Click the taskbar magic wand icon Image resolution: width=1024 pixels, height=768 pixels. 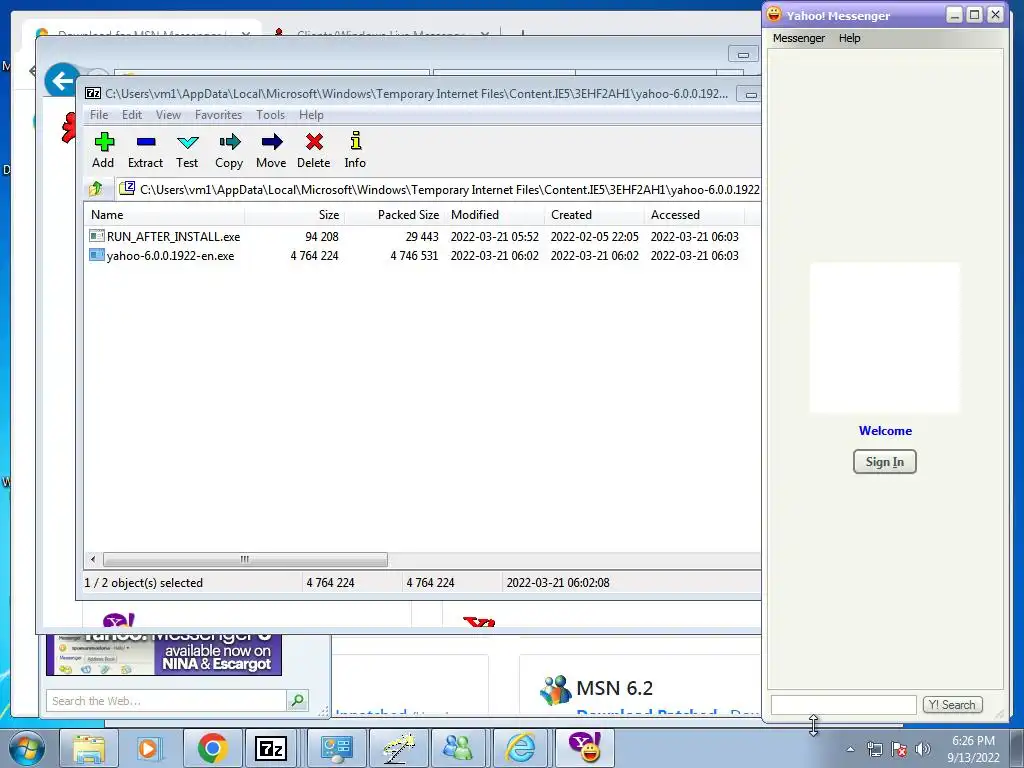click(x=398, y=748)
